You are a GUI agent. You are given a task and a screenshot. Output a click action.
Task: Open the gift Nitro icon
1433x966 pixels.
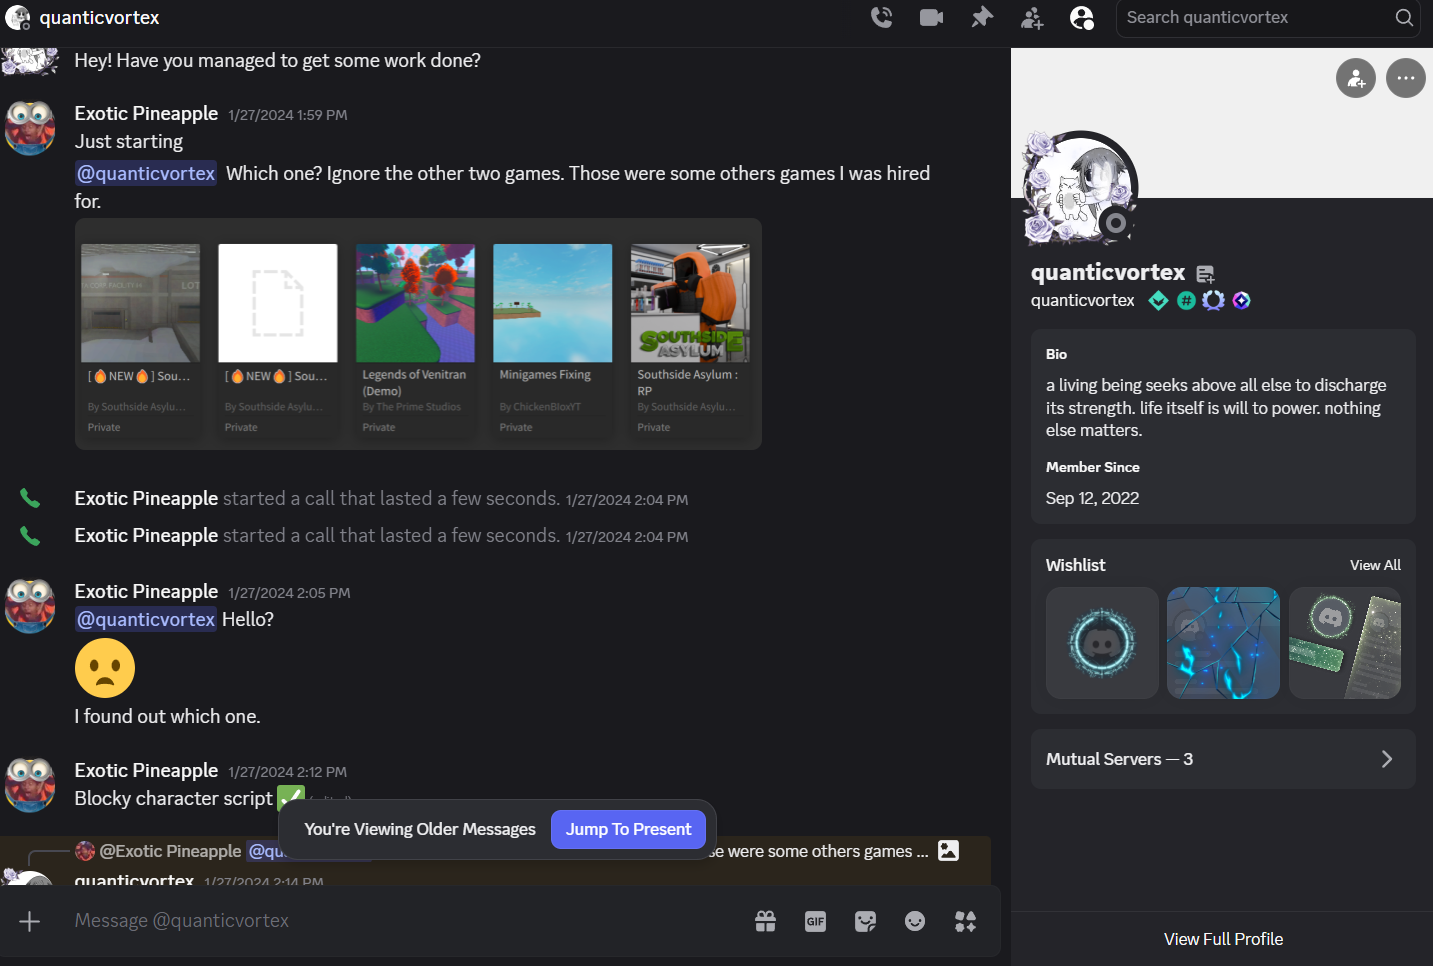[765, 921]
